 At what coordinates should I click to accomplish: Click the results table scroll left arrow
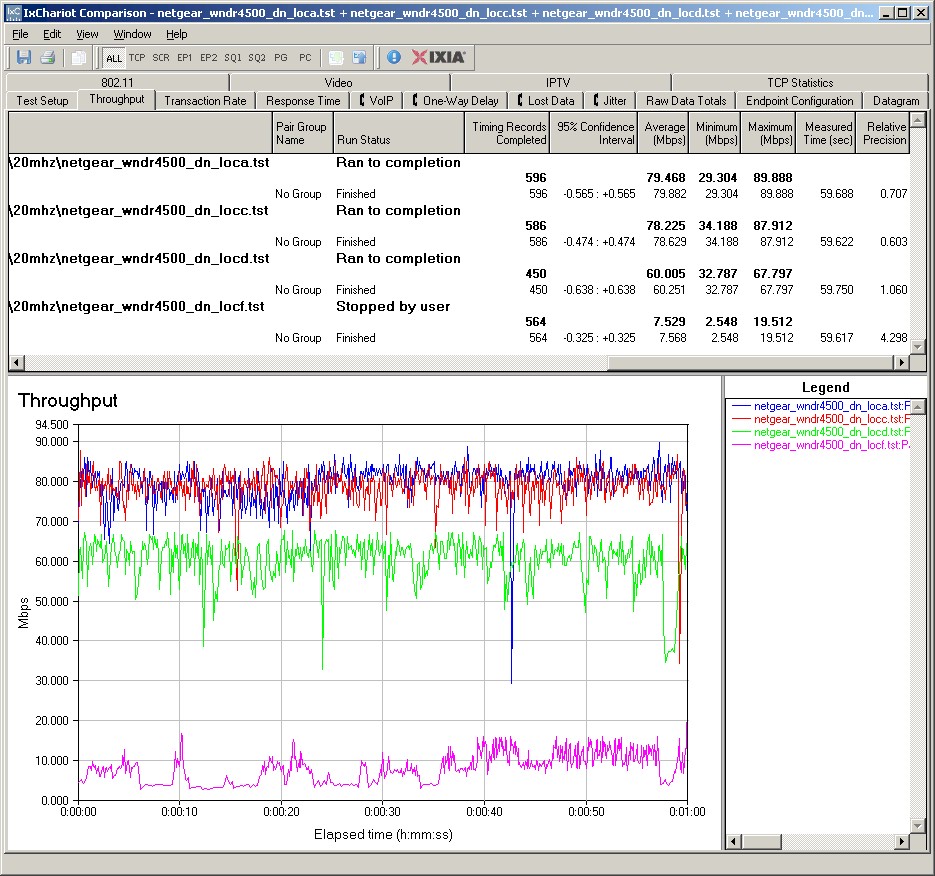point(16,362)
